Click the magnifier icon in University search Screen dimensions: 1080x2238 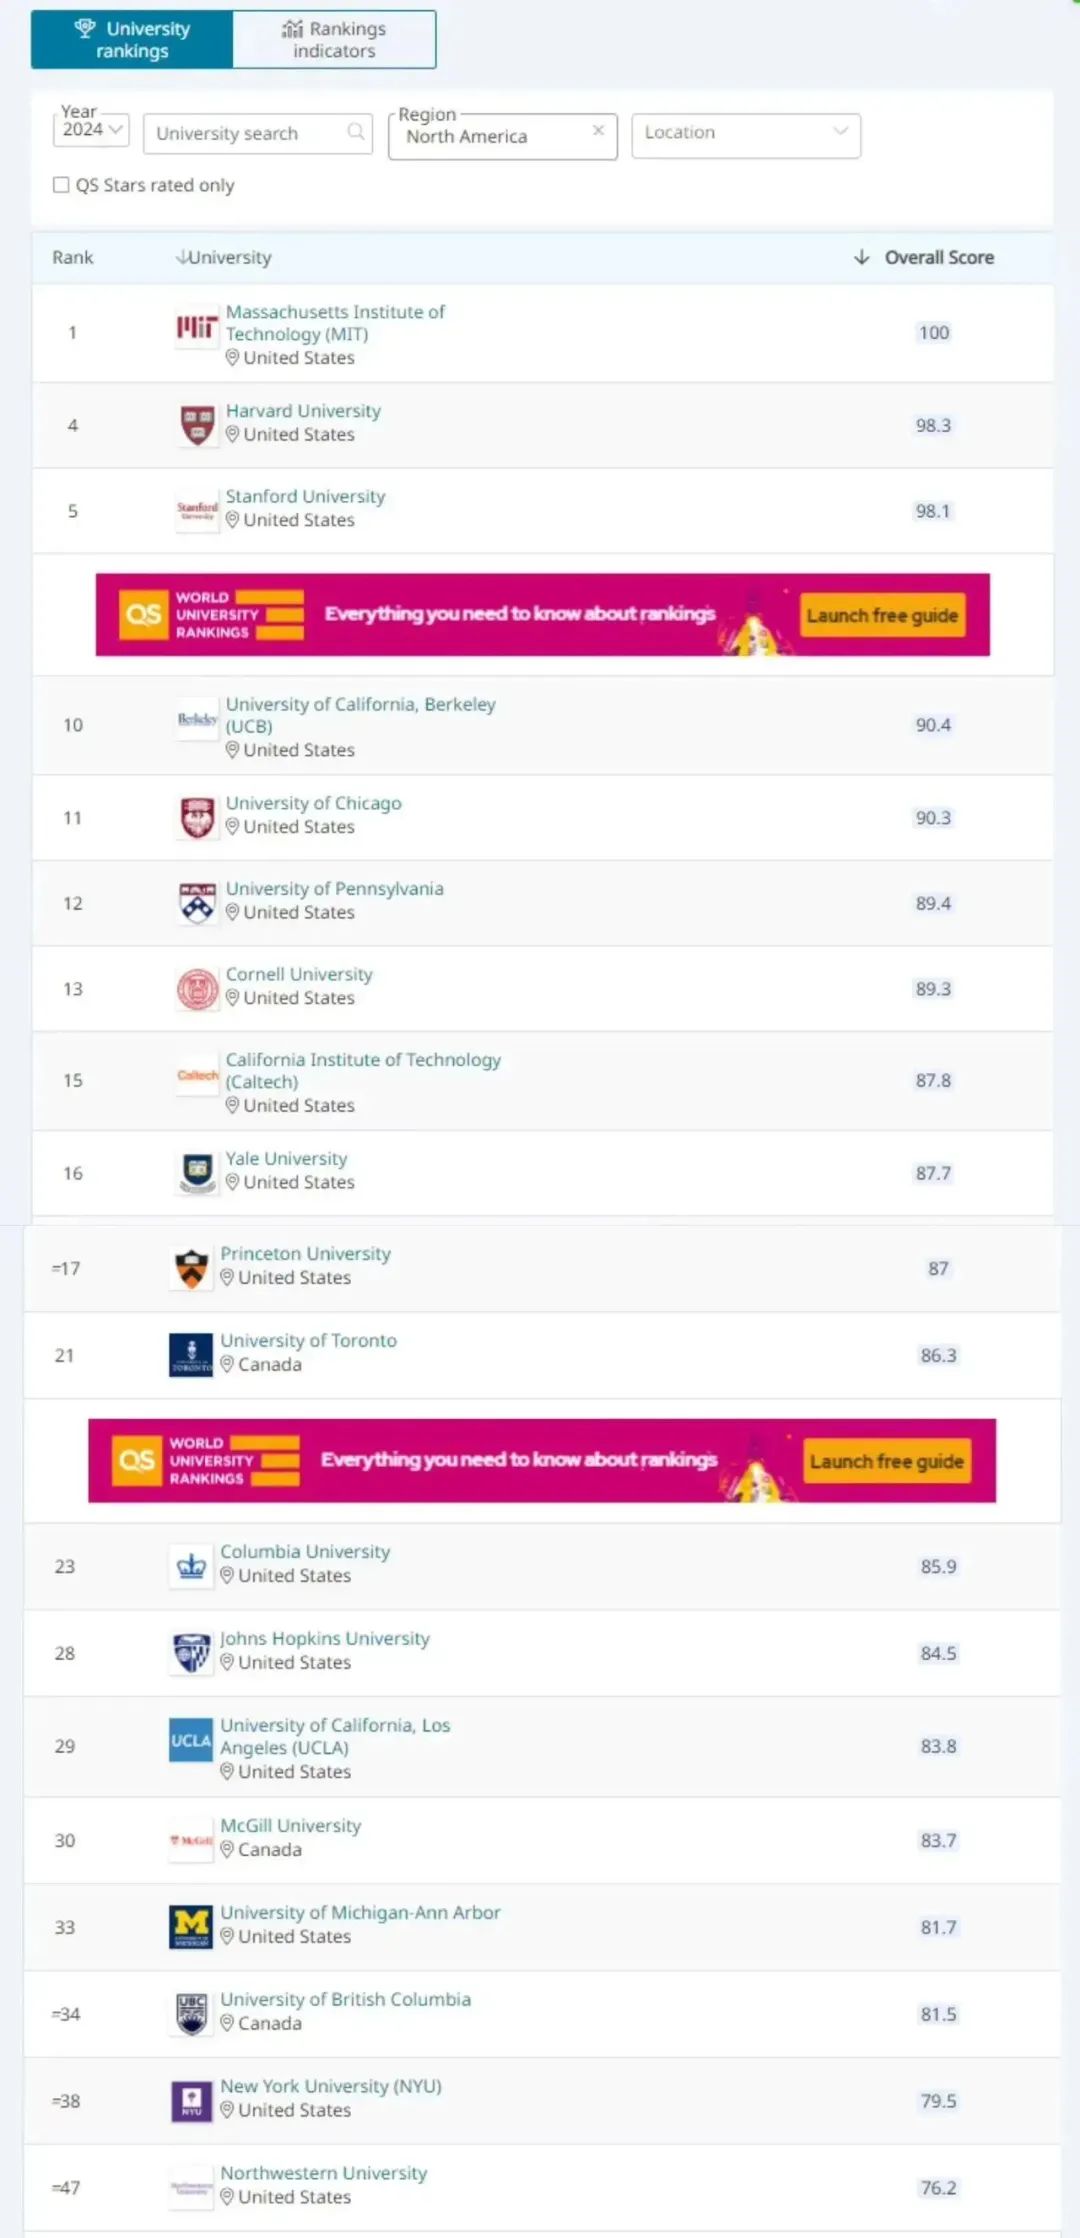356,132
